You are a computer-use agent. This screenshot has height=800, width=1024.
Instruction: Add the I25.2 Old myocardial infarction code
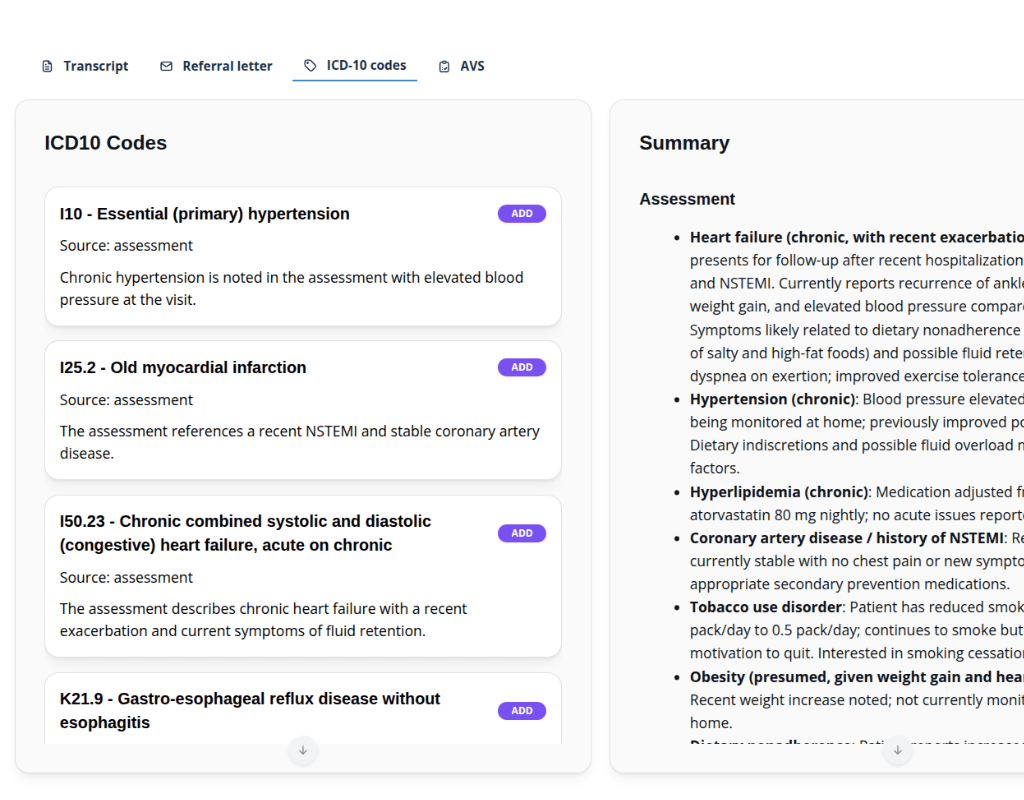[x=522, y=367]
